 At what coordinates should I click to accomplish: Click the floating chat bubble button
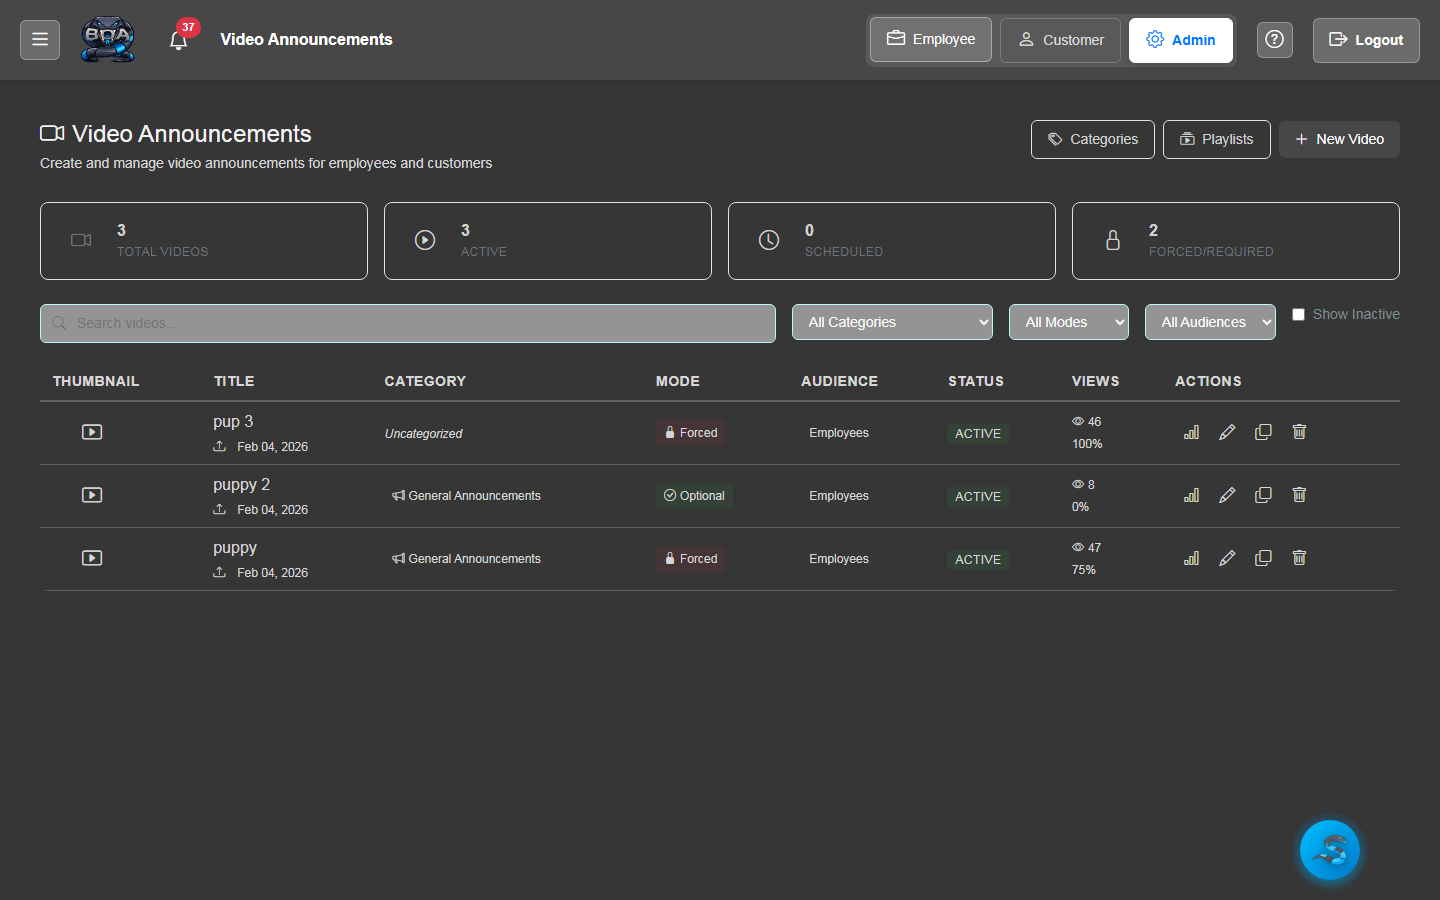tap(1329, 849)
